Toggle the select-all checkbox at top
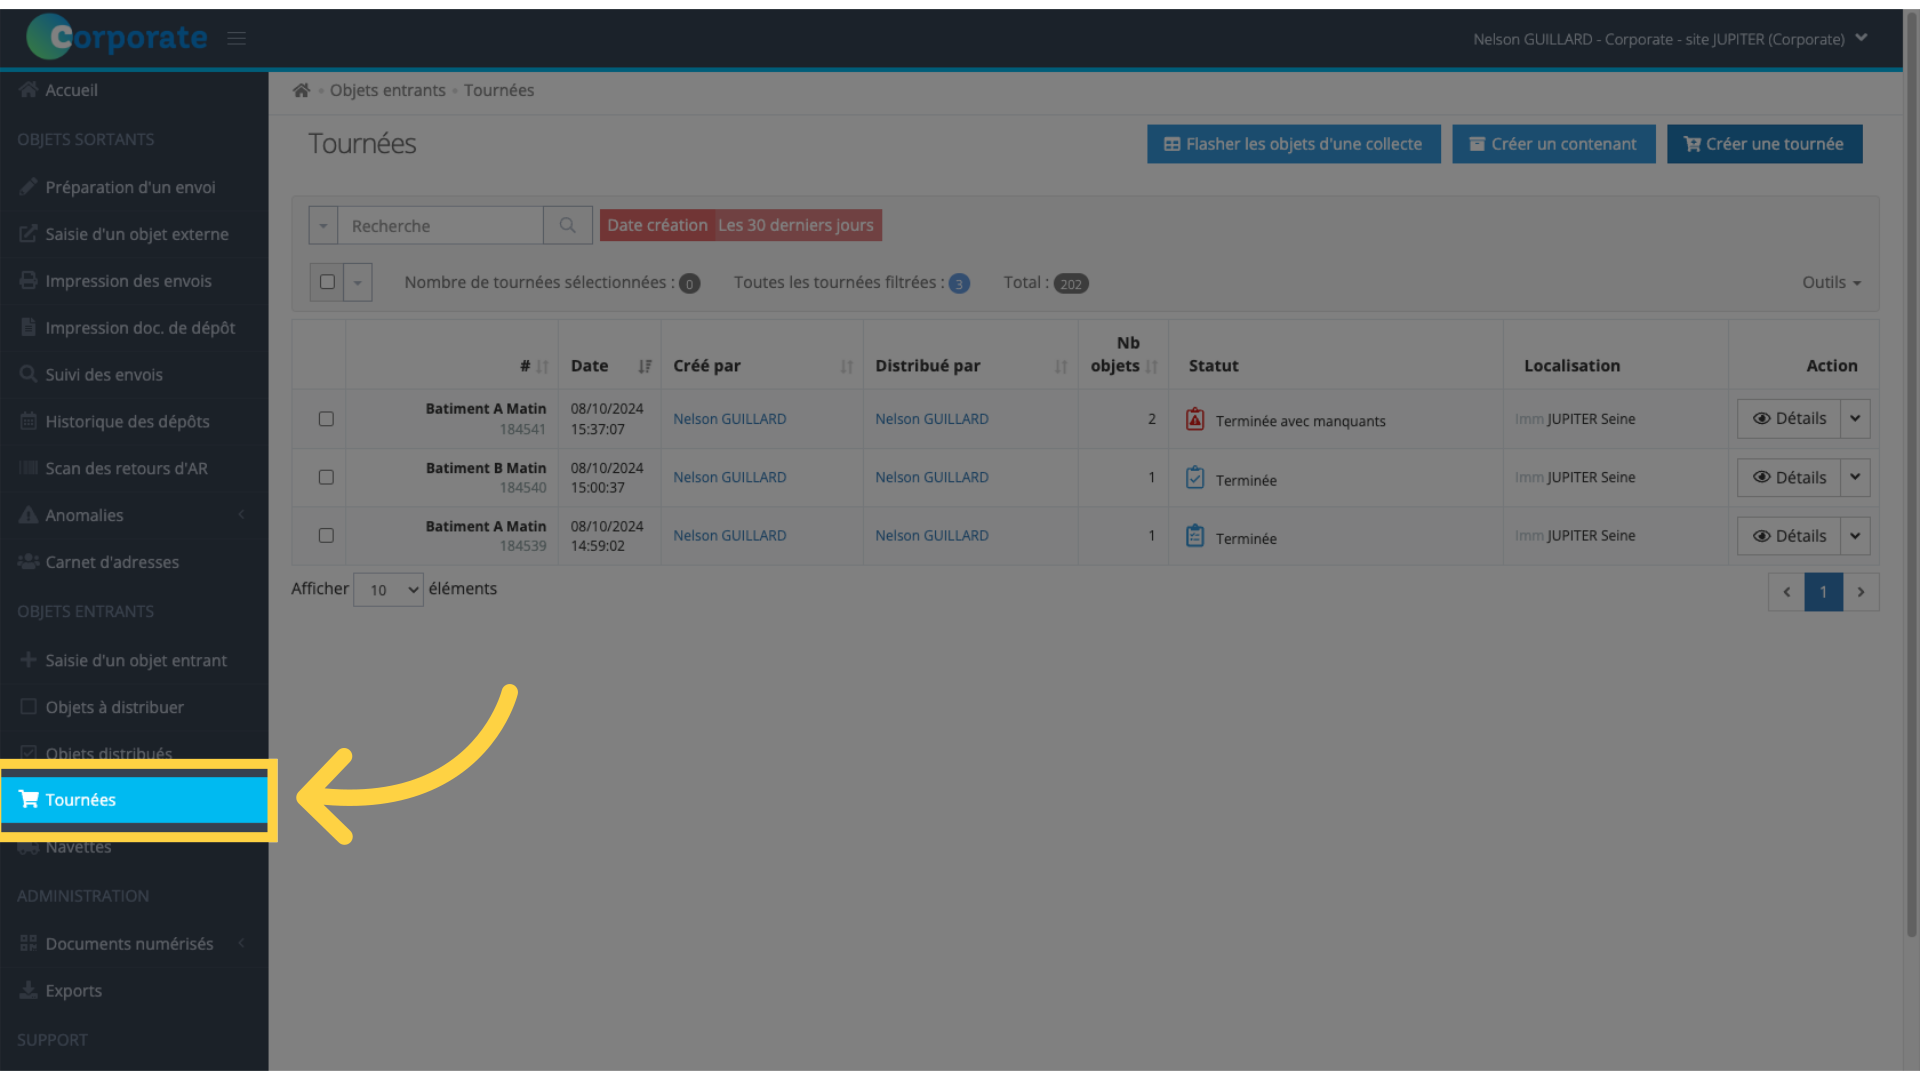Image resolution: width=1920 pixels, height=1080 pixels. pyautogui.click(x=327, y=281)
